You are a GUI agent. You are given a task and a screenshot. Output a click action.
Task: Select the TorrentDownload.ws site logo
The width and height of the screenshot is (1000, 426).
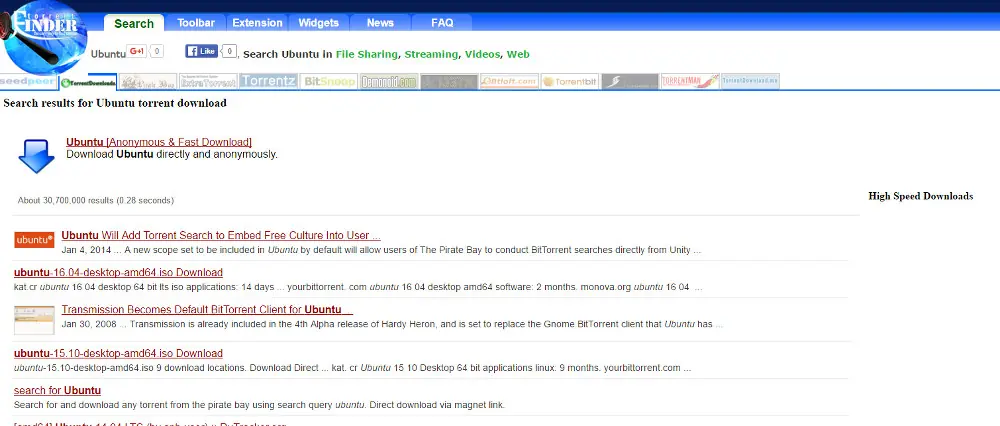pyautogui.click(x=750, y=82)
